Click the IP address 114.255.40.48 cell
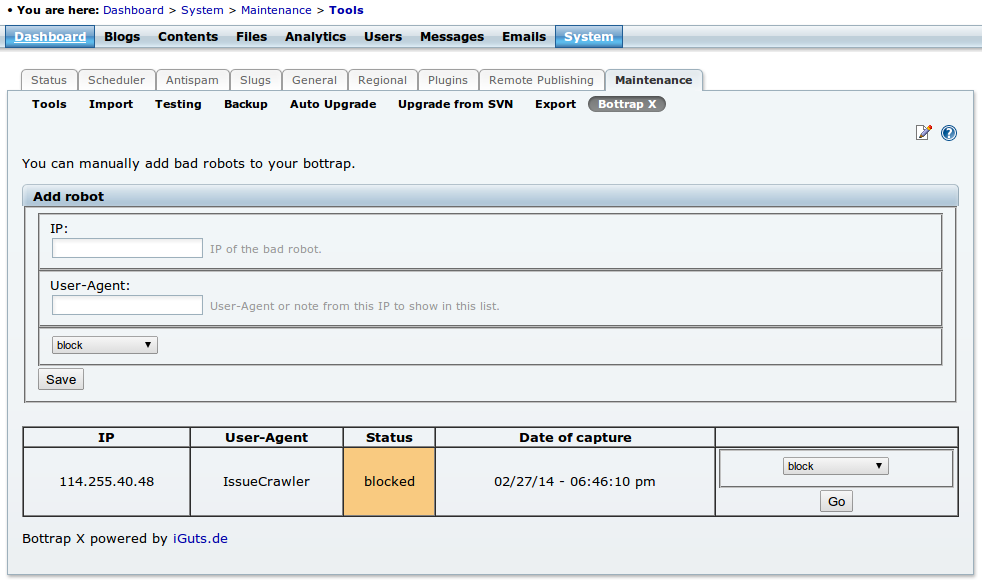The image size is (982, 584). [x=106, y=482]
